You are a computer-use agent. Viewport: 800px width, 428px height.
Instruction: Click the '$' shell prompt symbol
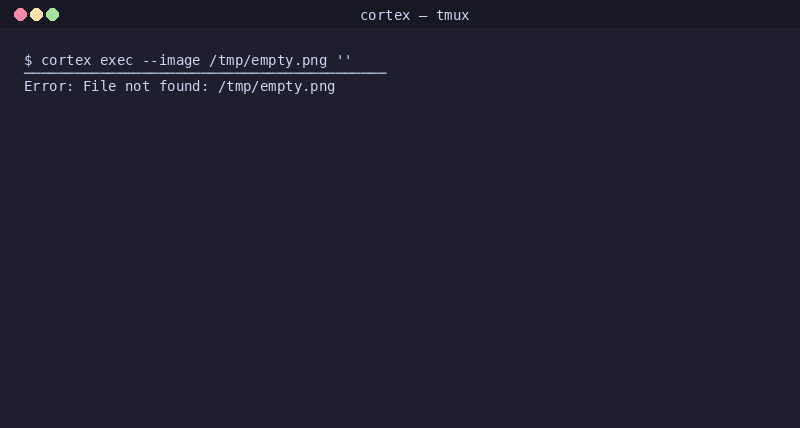[28, 60]
